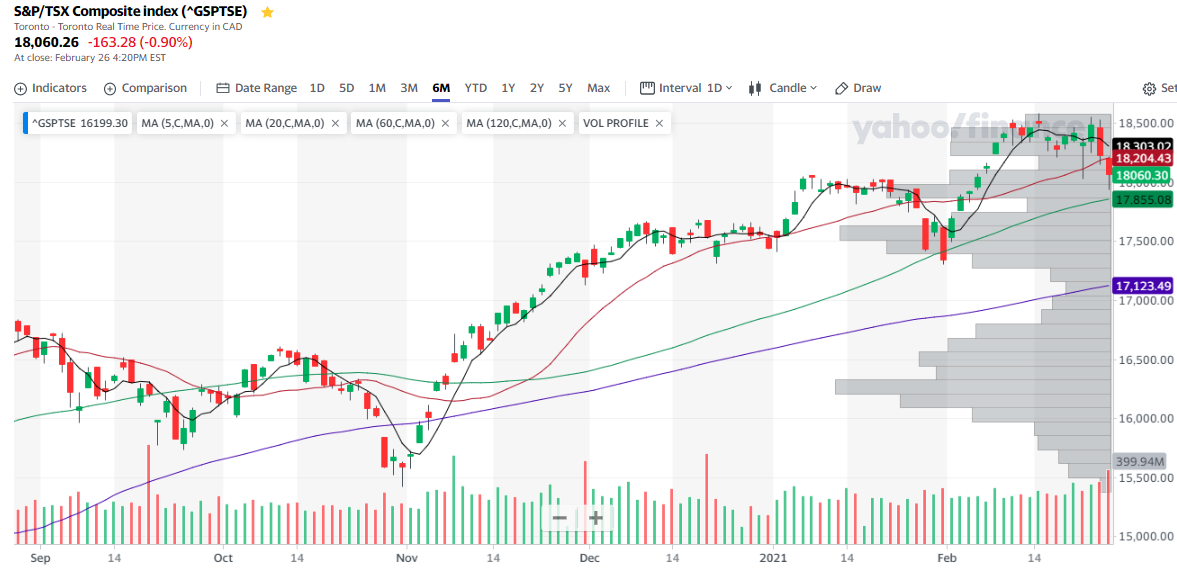Viewport: 1177px width, 570px height.
Task: Select the 1M range
Action: coord(377,88)
